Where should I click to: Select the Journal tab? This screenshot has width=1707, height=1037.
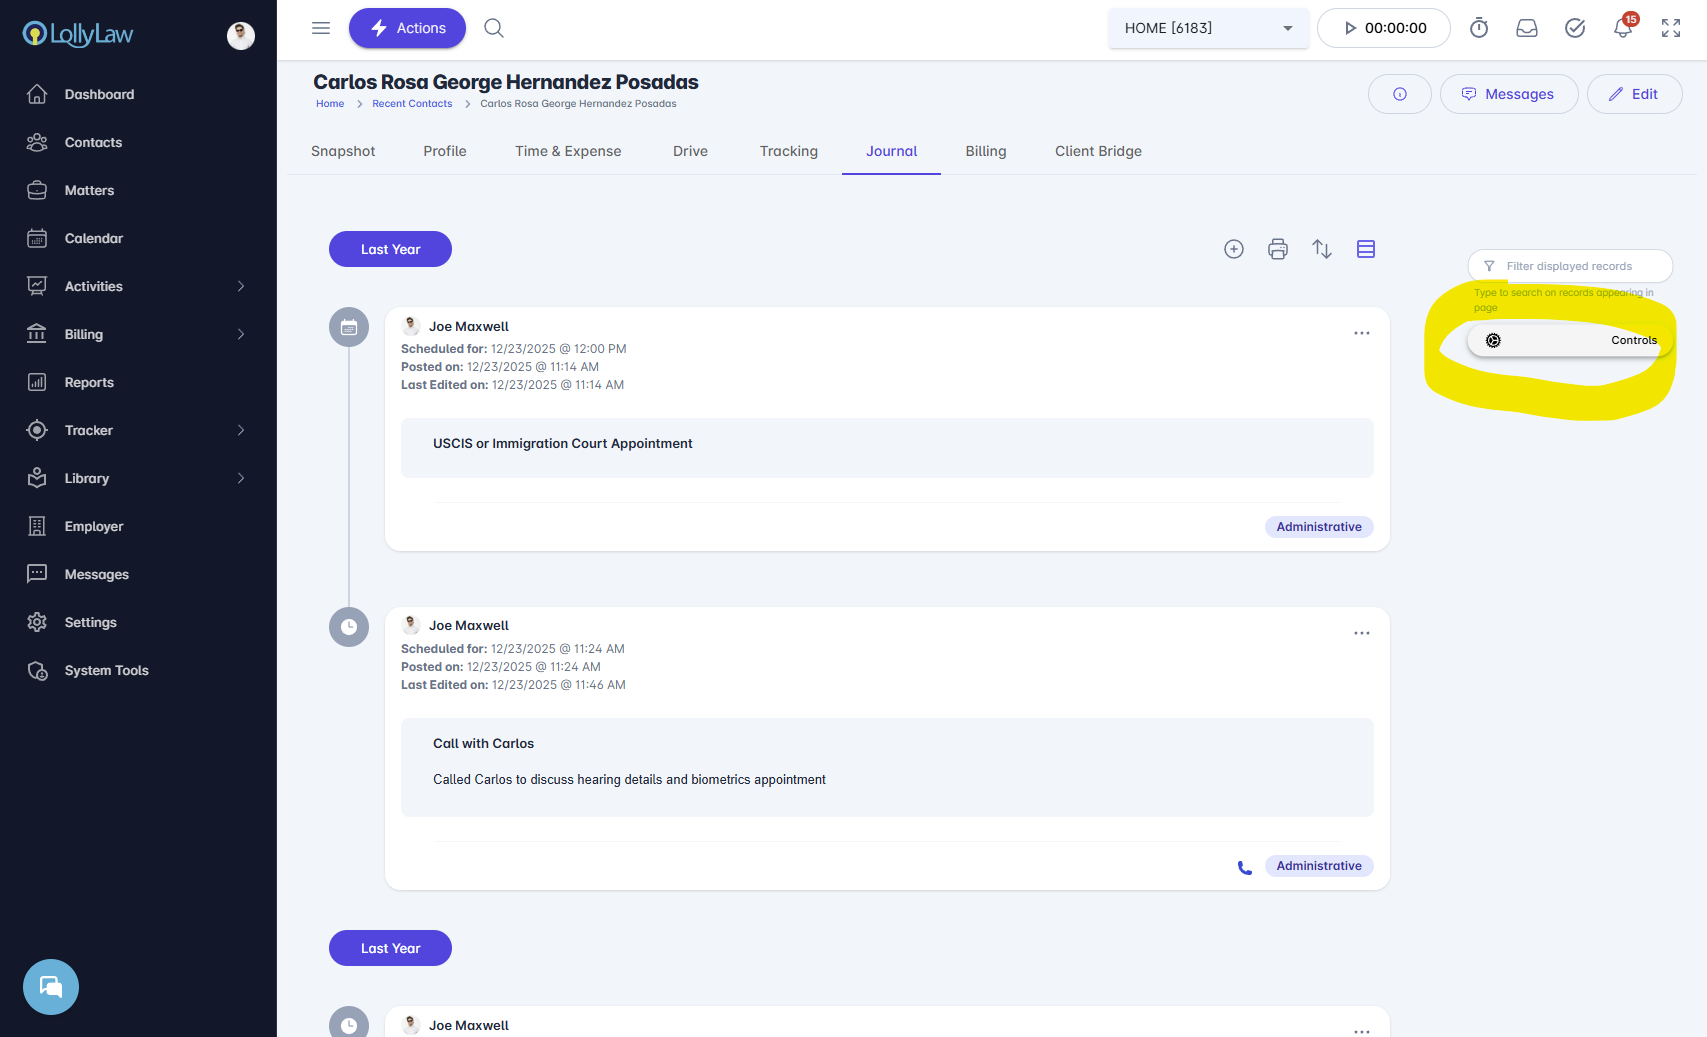(x=891, y=151)
